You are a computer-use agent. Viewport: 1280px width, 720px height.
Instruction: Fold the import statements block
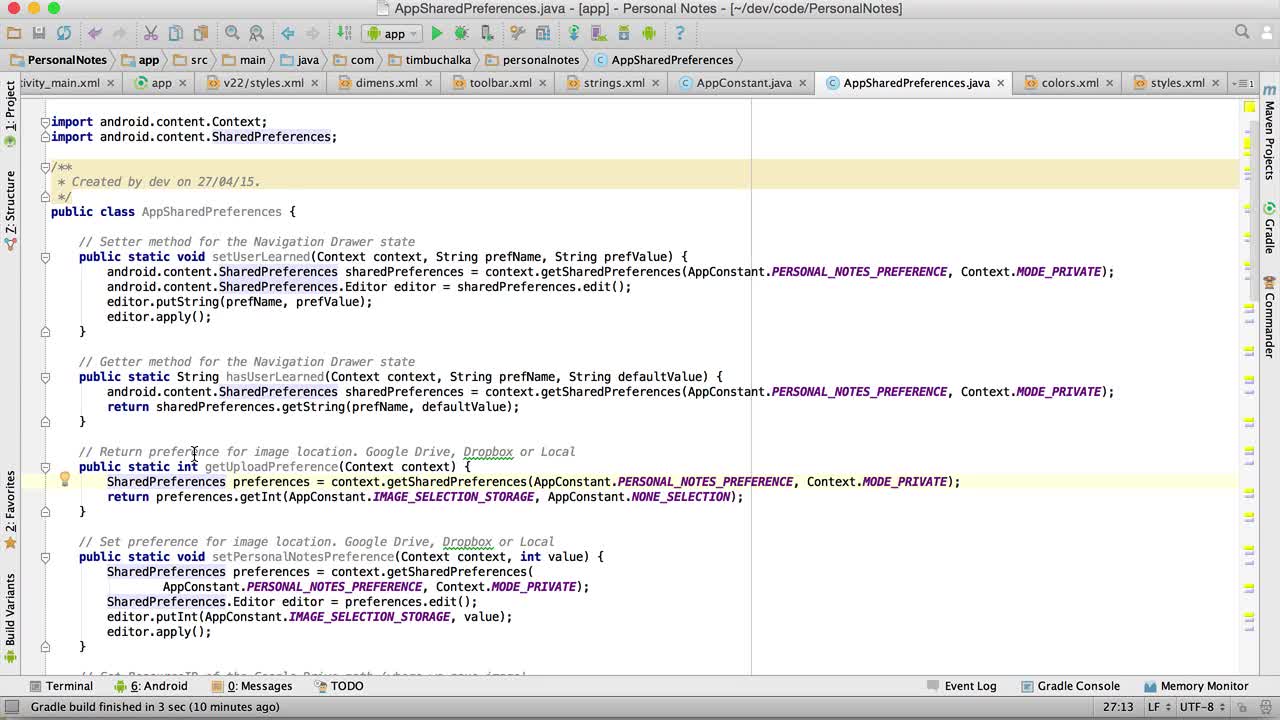coord(45,122)
